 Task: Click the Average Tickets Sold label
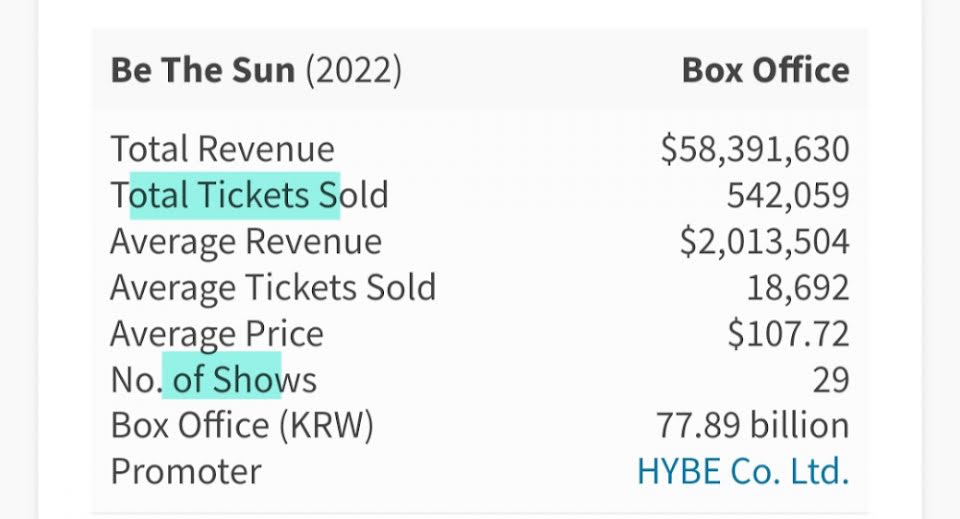click(x=273, y=288)
